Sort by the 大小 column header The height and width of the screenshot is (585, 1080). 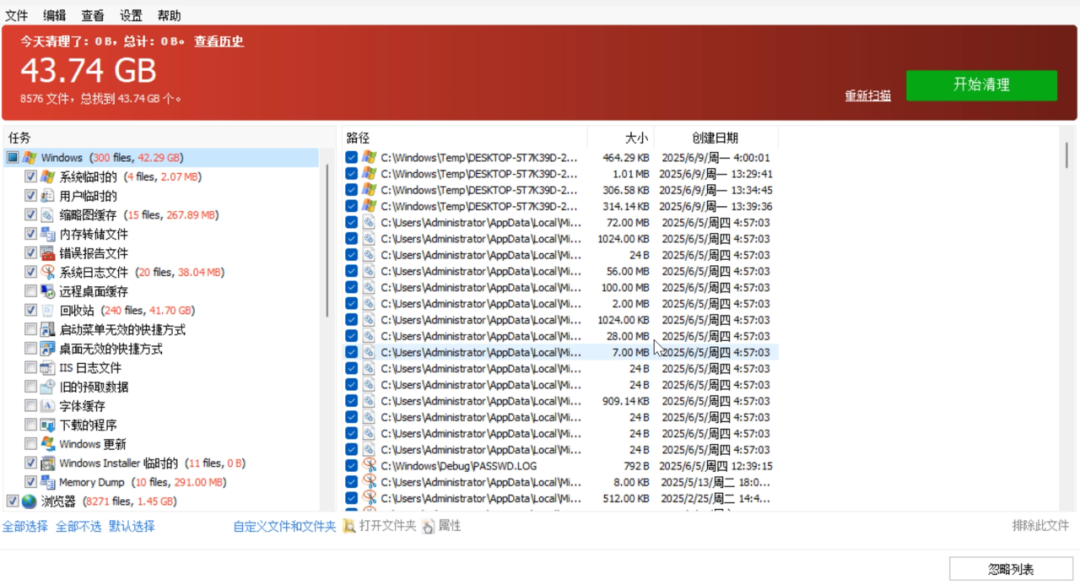[621, 138]
